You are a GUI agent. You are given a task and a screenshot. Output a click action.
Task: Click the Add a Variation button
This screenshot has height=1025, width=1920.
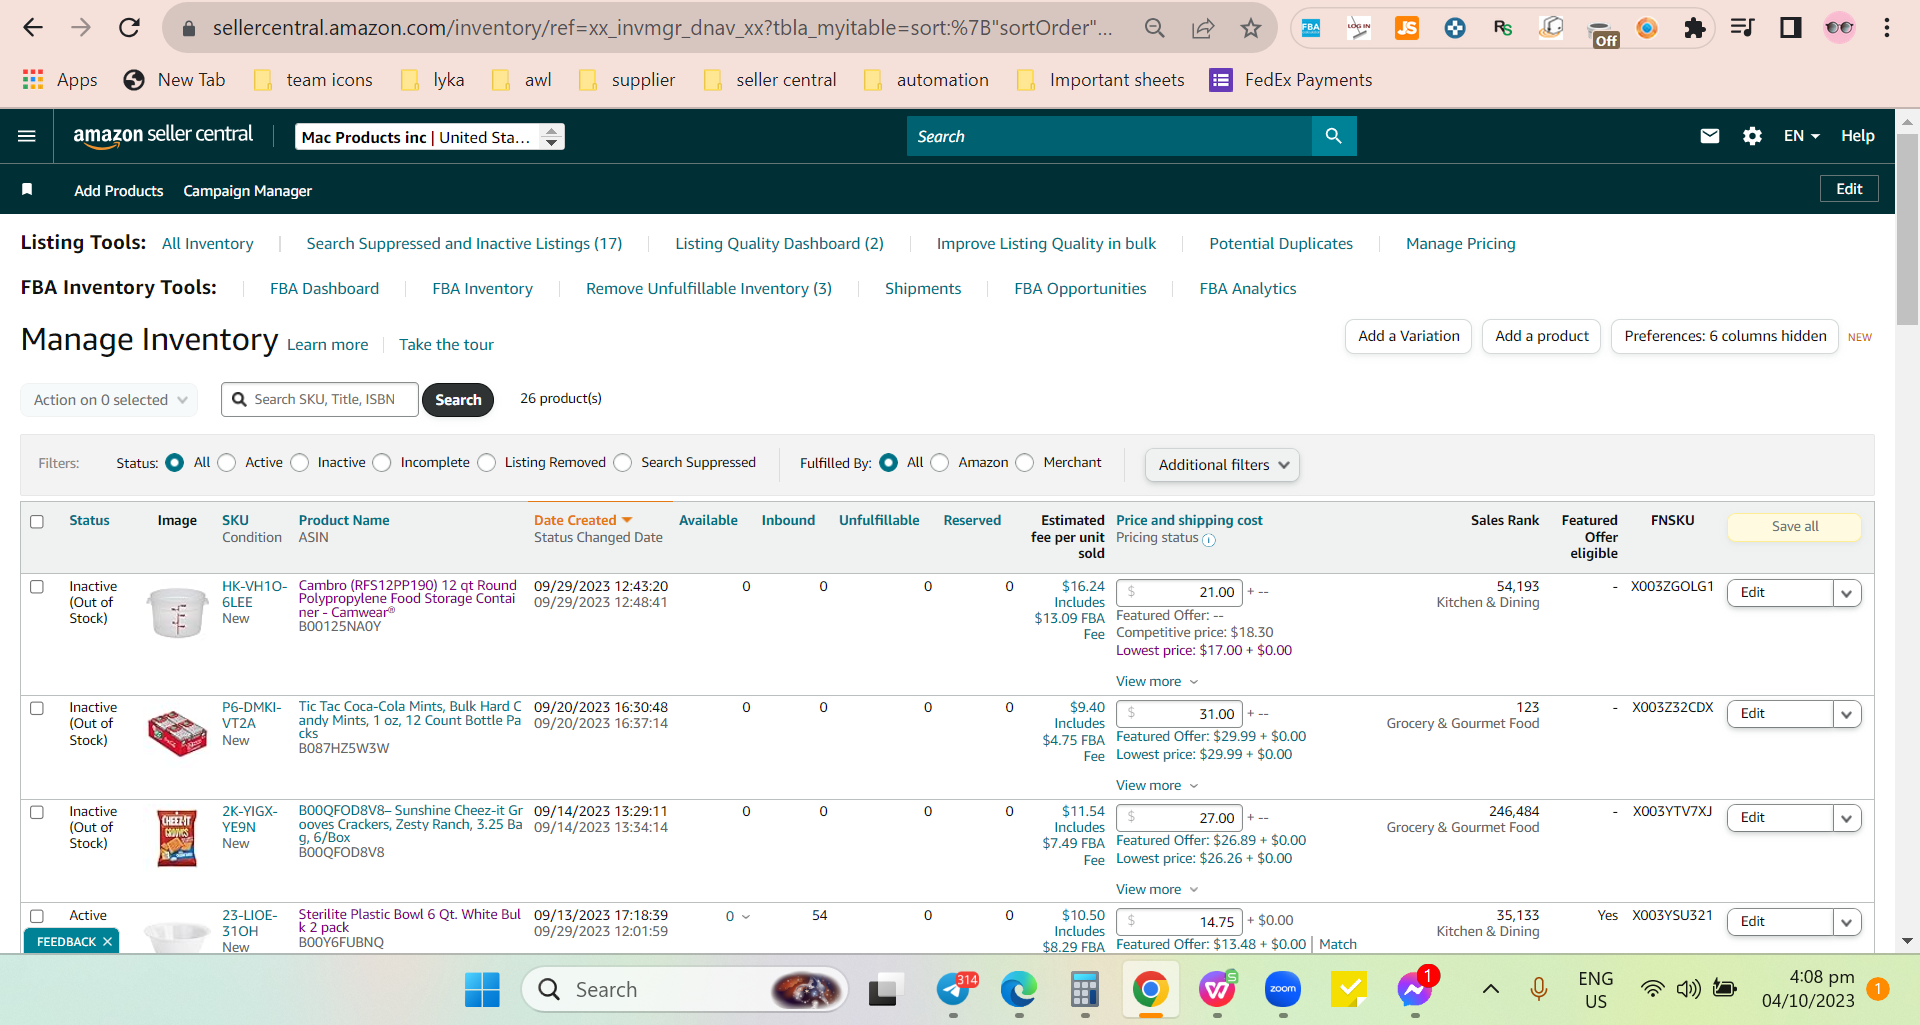point(1409,337)
